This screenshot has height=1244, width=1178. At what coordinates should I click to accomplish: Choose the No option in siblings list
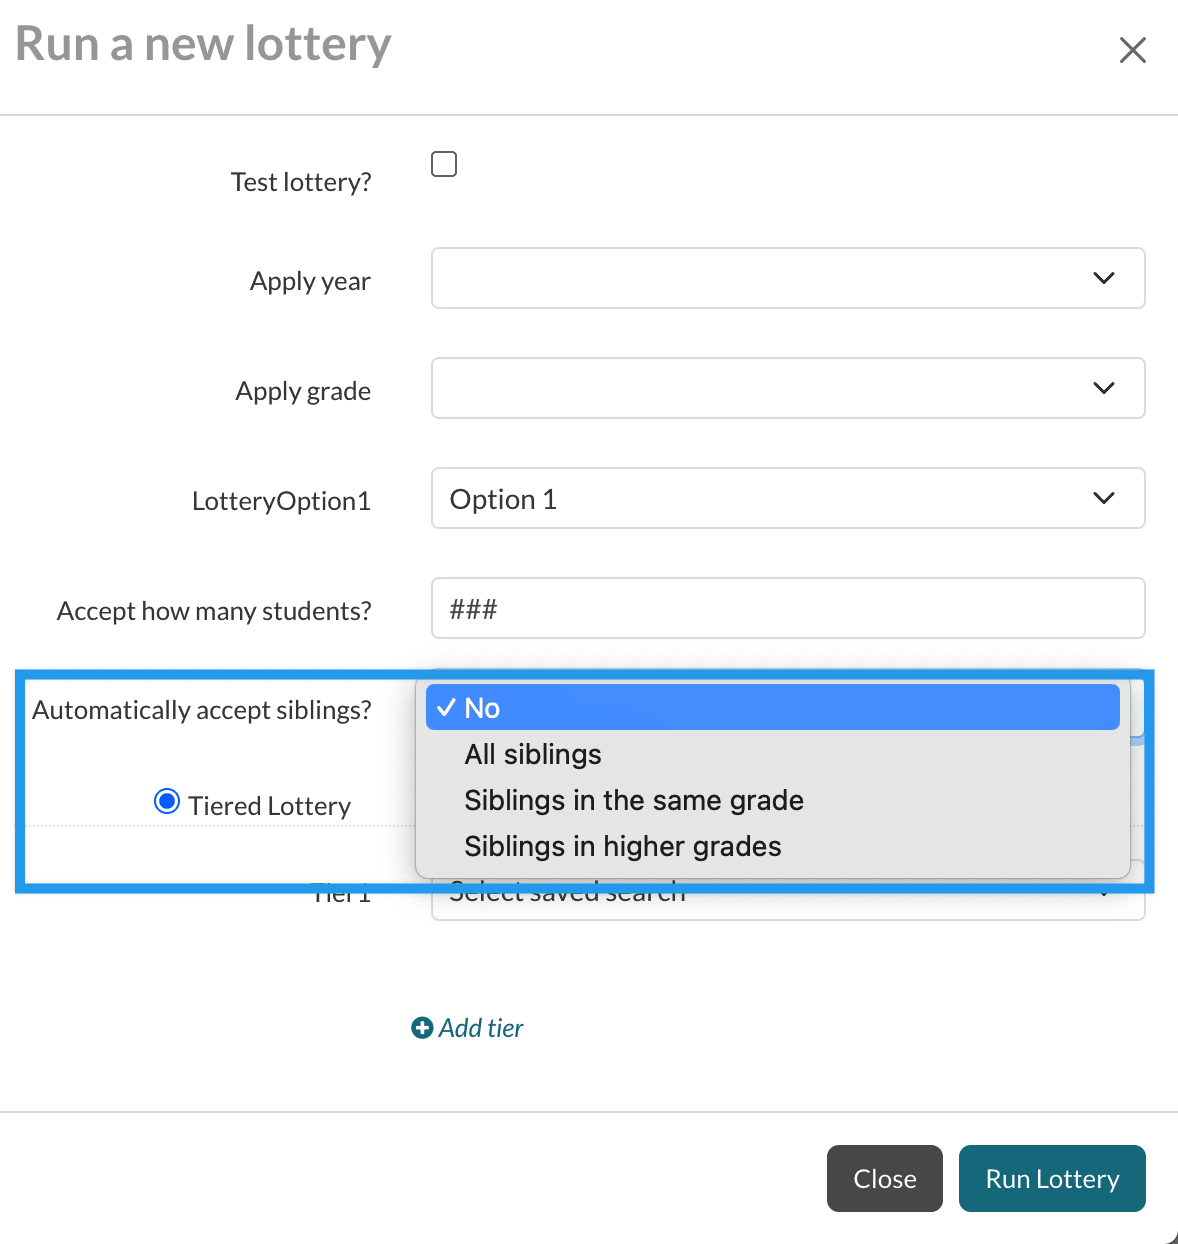coord(772,708)
